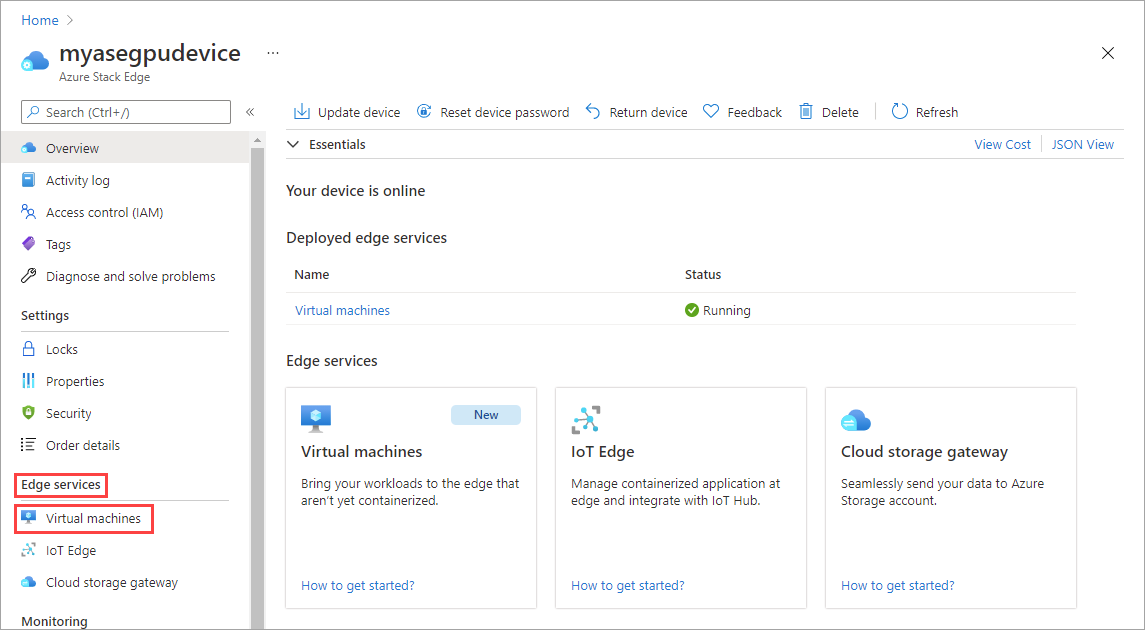Open the ellipsis more options menu
The image size is (1145, 630).
[x=273, y=53]
